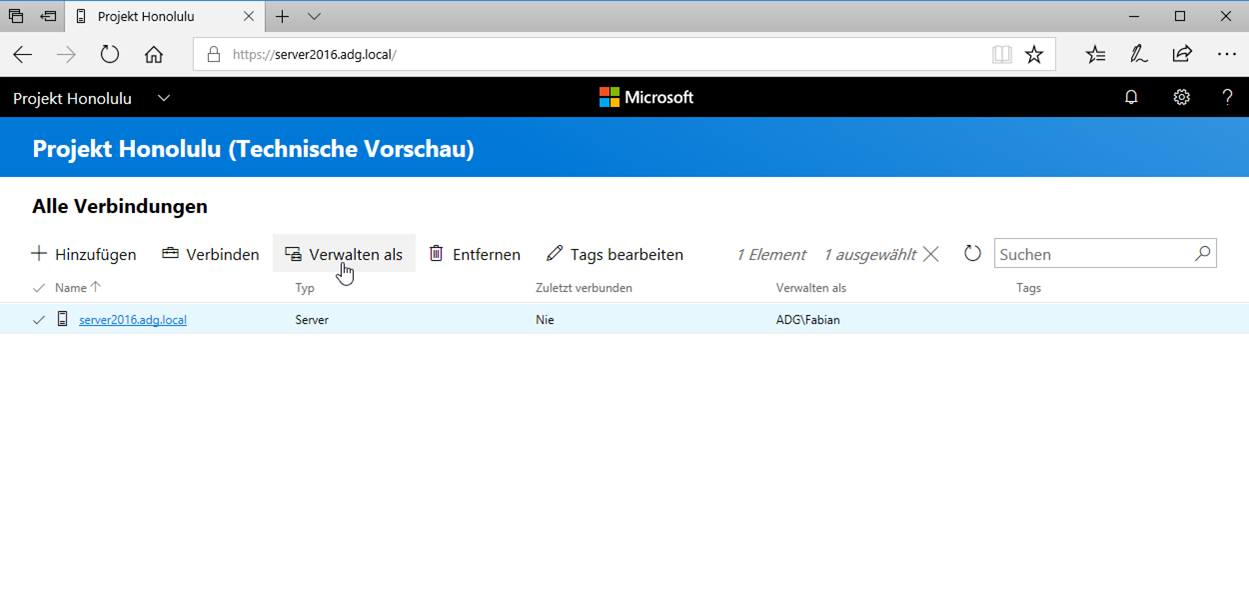This screenshot has height=589, width=1249.
Task: Open the server2016.adg.local link
Action: click(133, 320)
